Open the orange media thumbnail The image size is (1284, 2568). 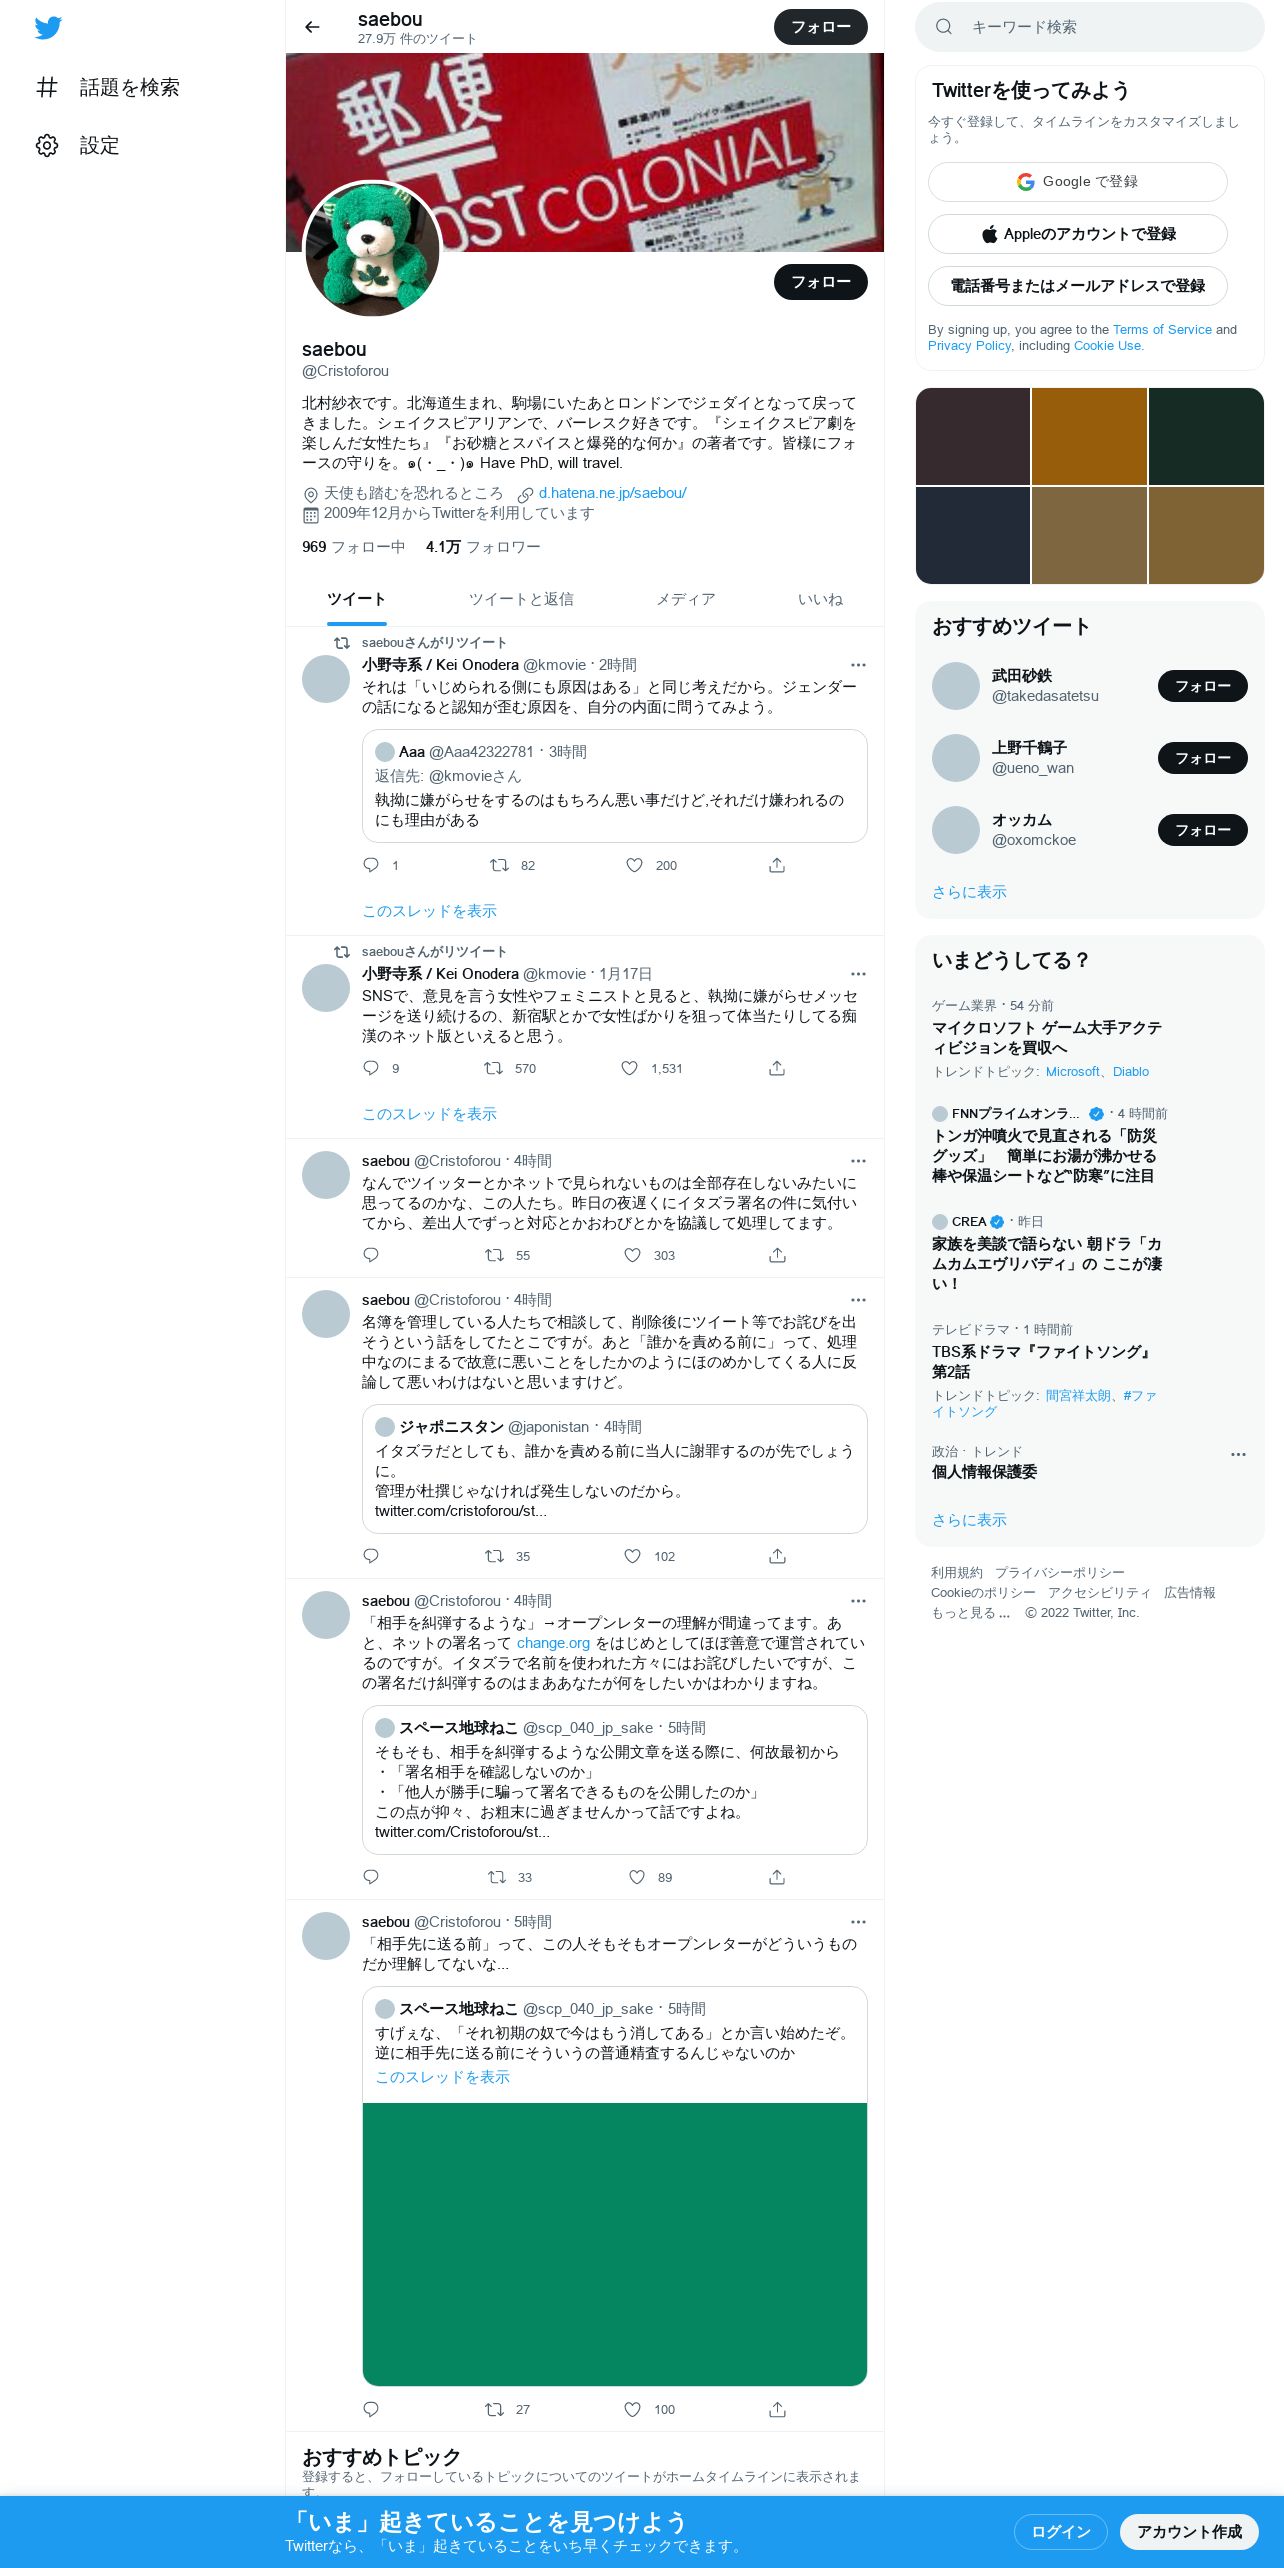coord(1089,436)
